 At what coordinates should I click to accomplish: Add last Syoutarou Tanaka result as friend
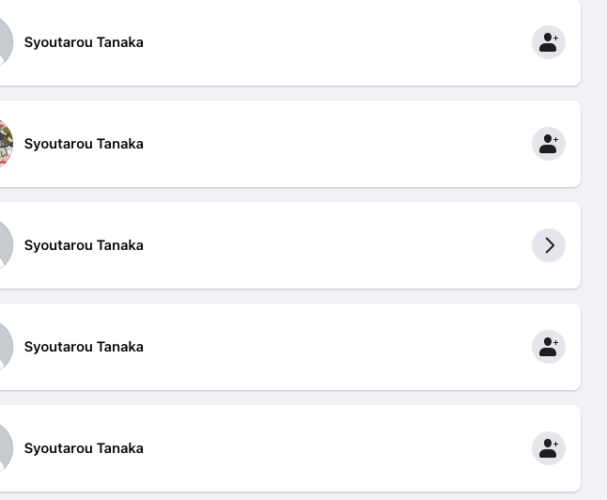pos(549,448)
